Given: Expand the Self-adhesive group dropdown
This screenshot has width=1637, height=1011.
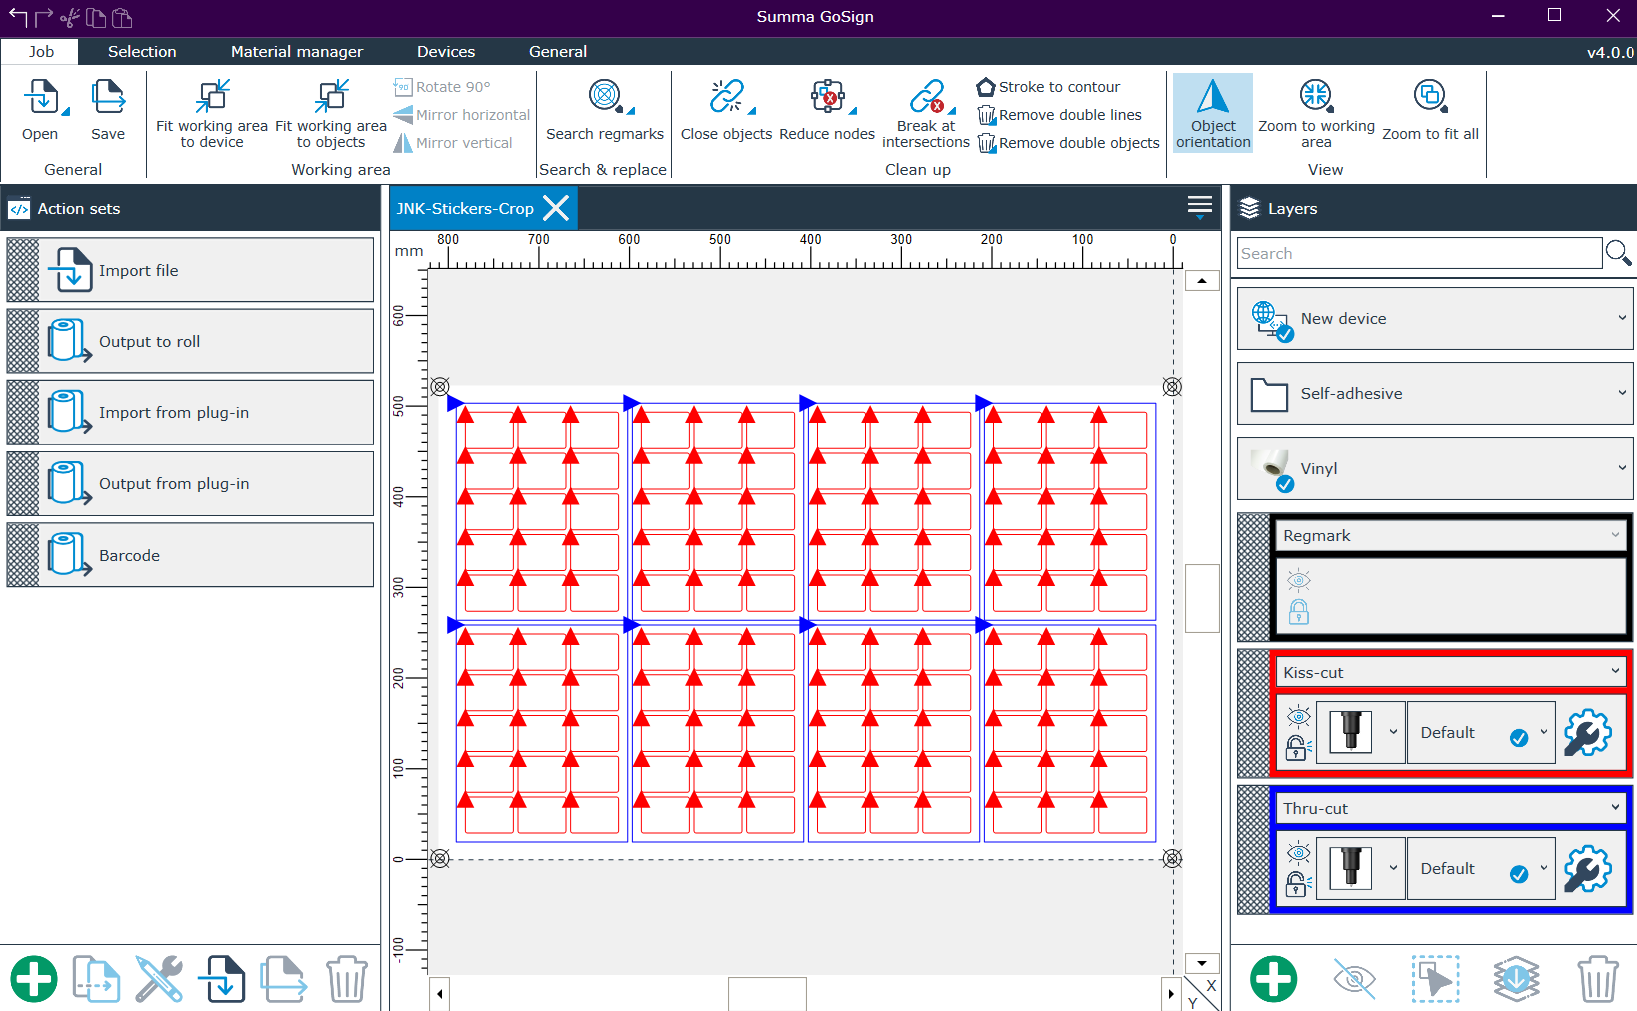Looking at the screenshot, I should [x=1621, y=393].
